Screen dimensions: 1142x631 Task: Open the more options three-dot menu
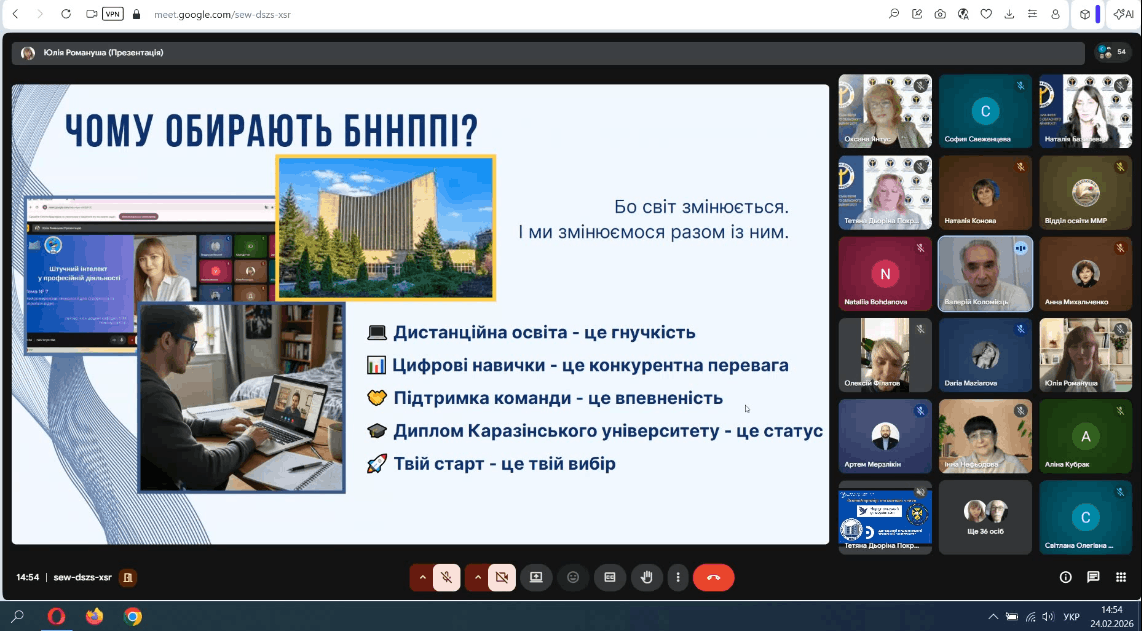679,577
